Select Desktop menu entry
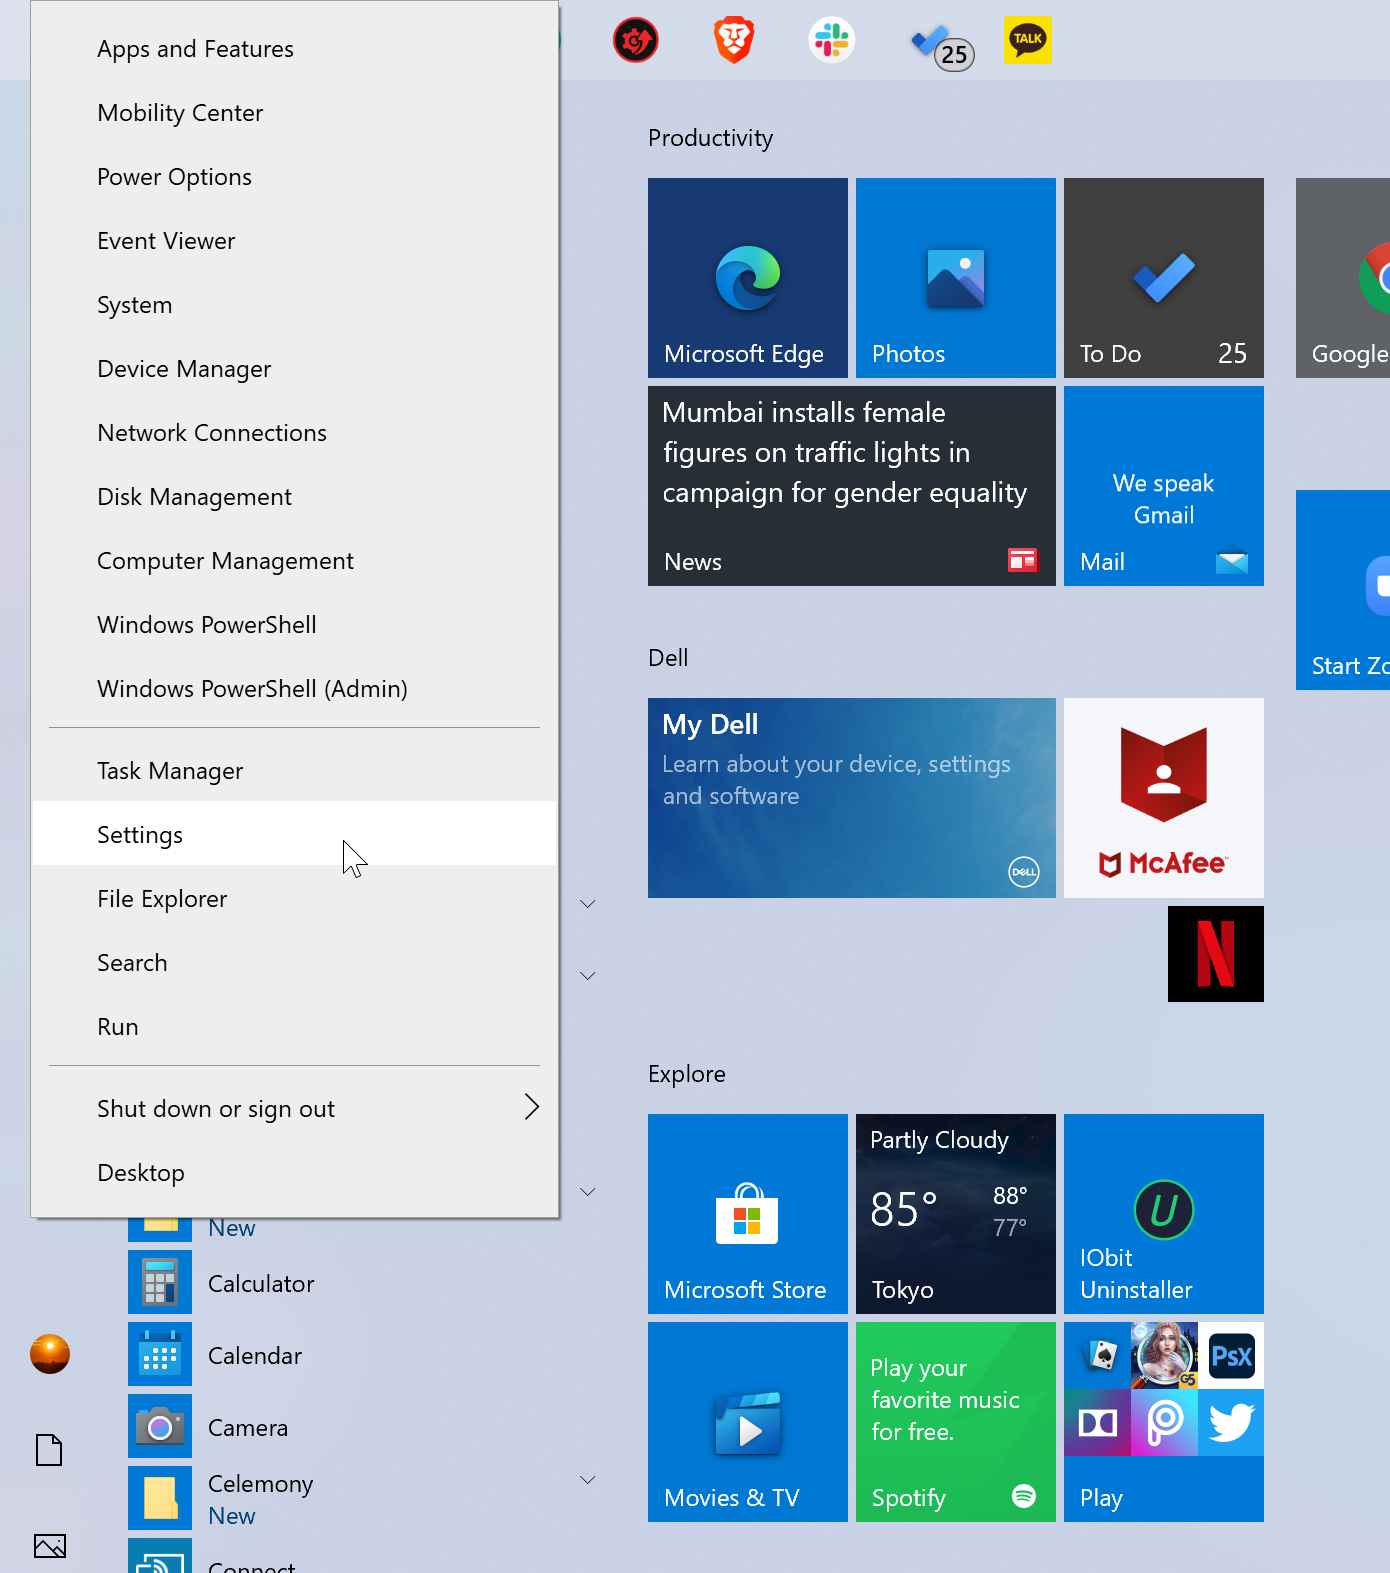This screenshot has width=1390, height=1573. 294,1173
